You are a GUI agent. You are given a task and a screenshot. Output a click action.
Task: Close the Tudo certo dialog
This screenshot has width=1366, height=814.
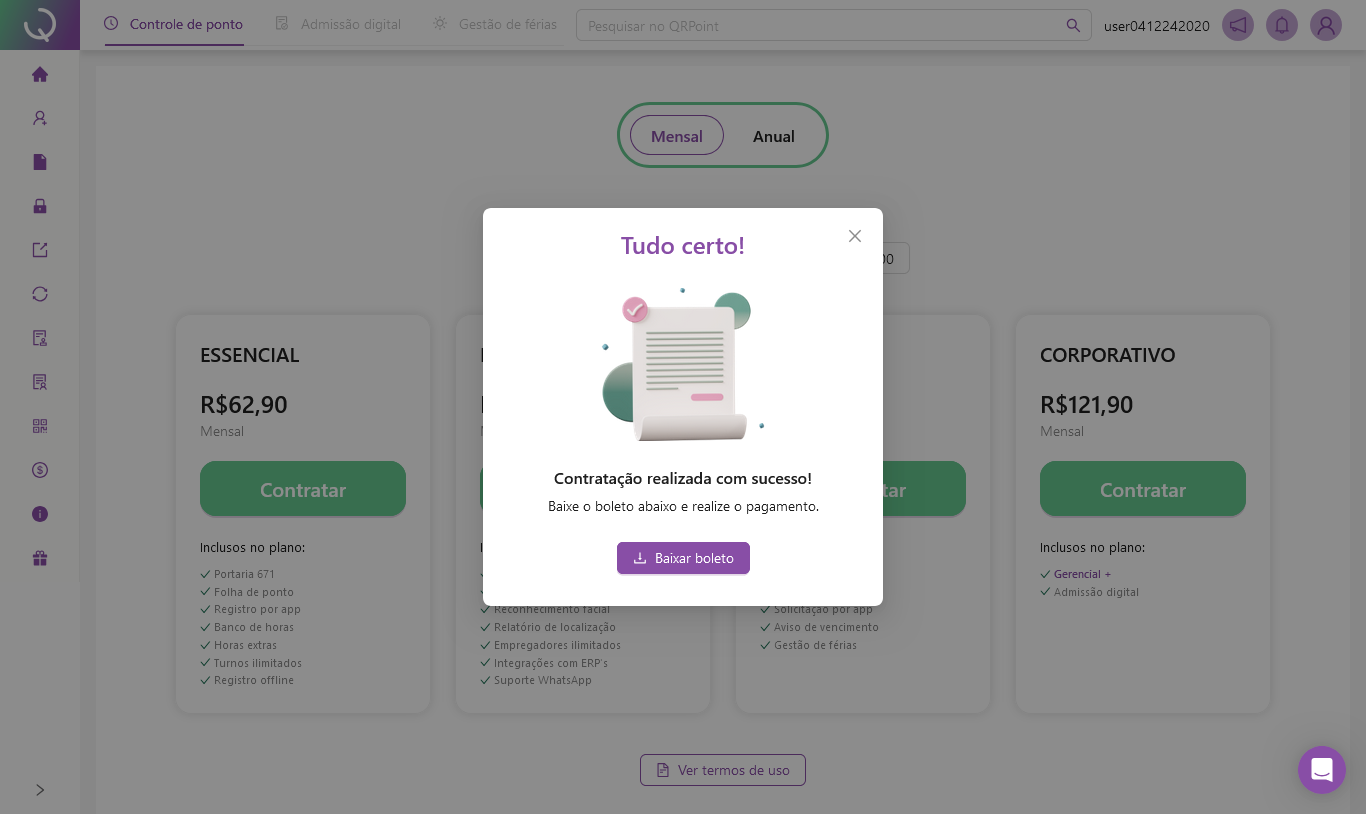(854, 236)
